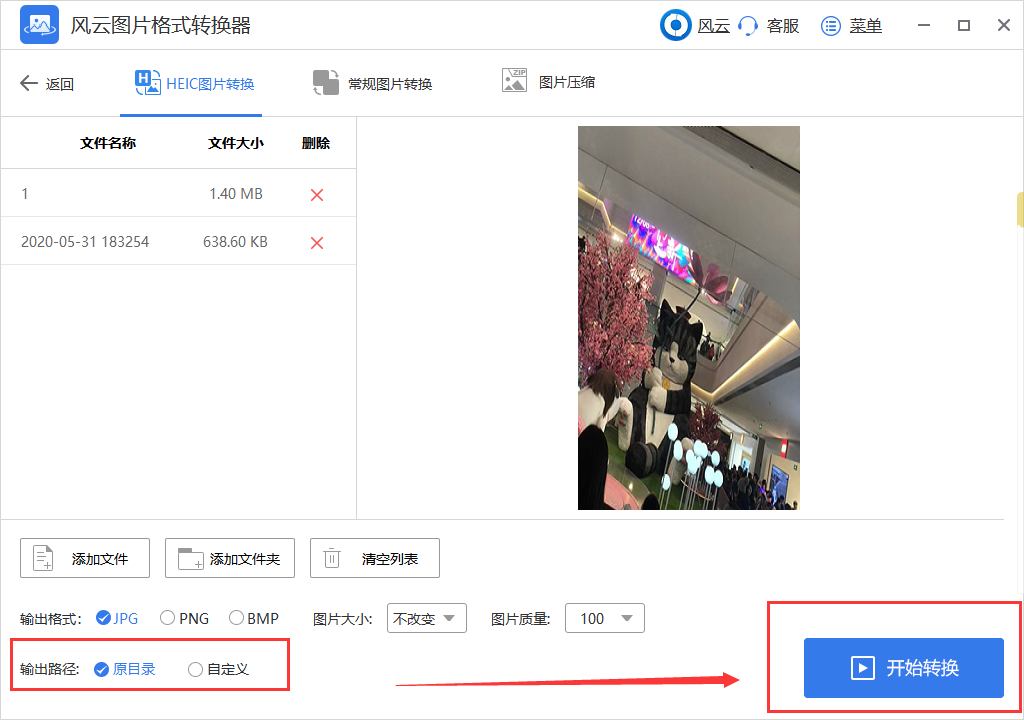
Task: Click the 图片质量 label
Action: pos(521,619)
